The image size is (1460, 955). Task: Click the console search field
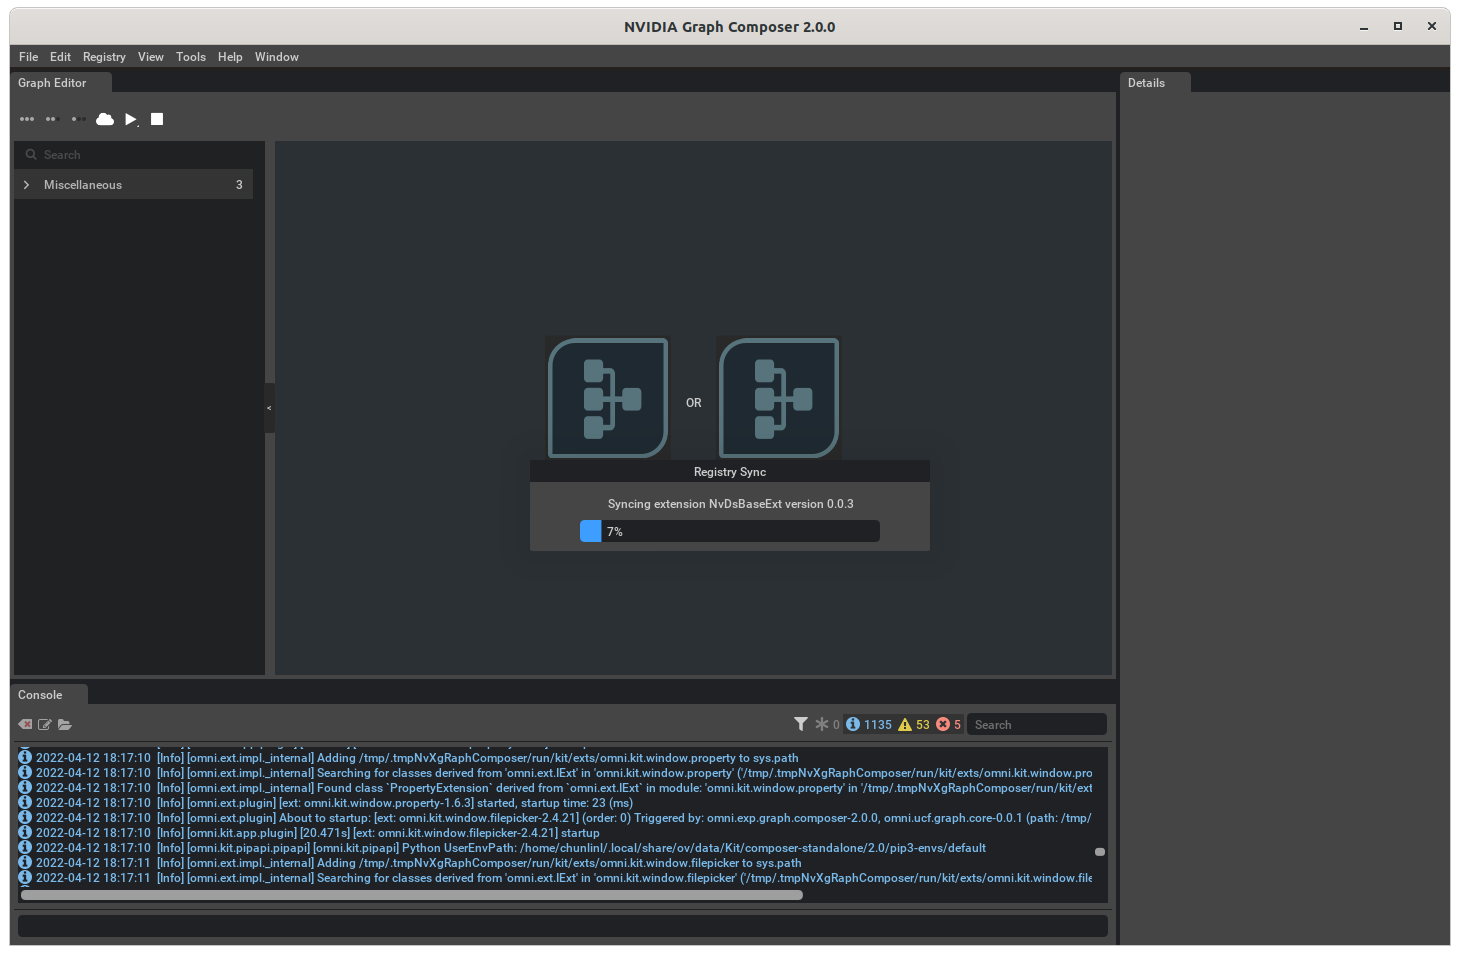click(x=1036, y=723)
